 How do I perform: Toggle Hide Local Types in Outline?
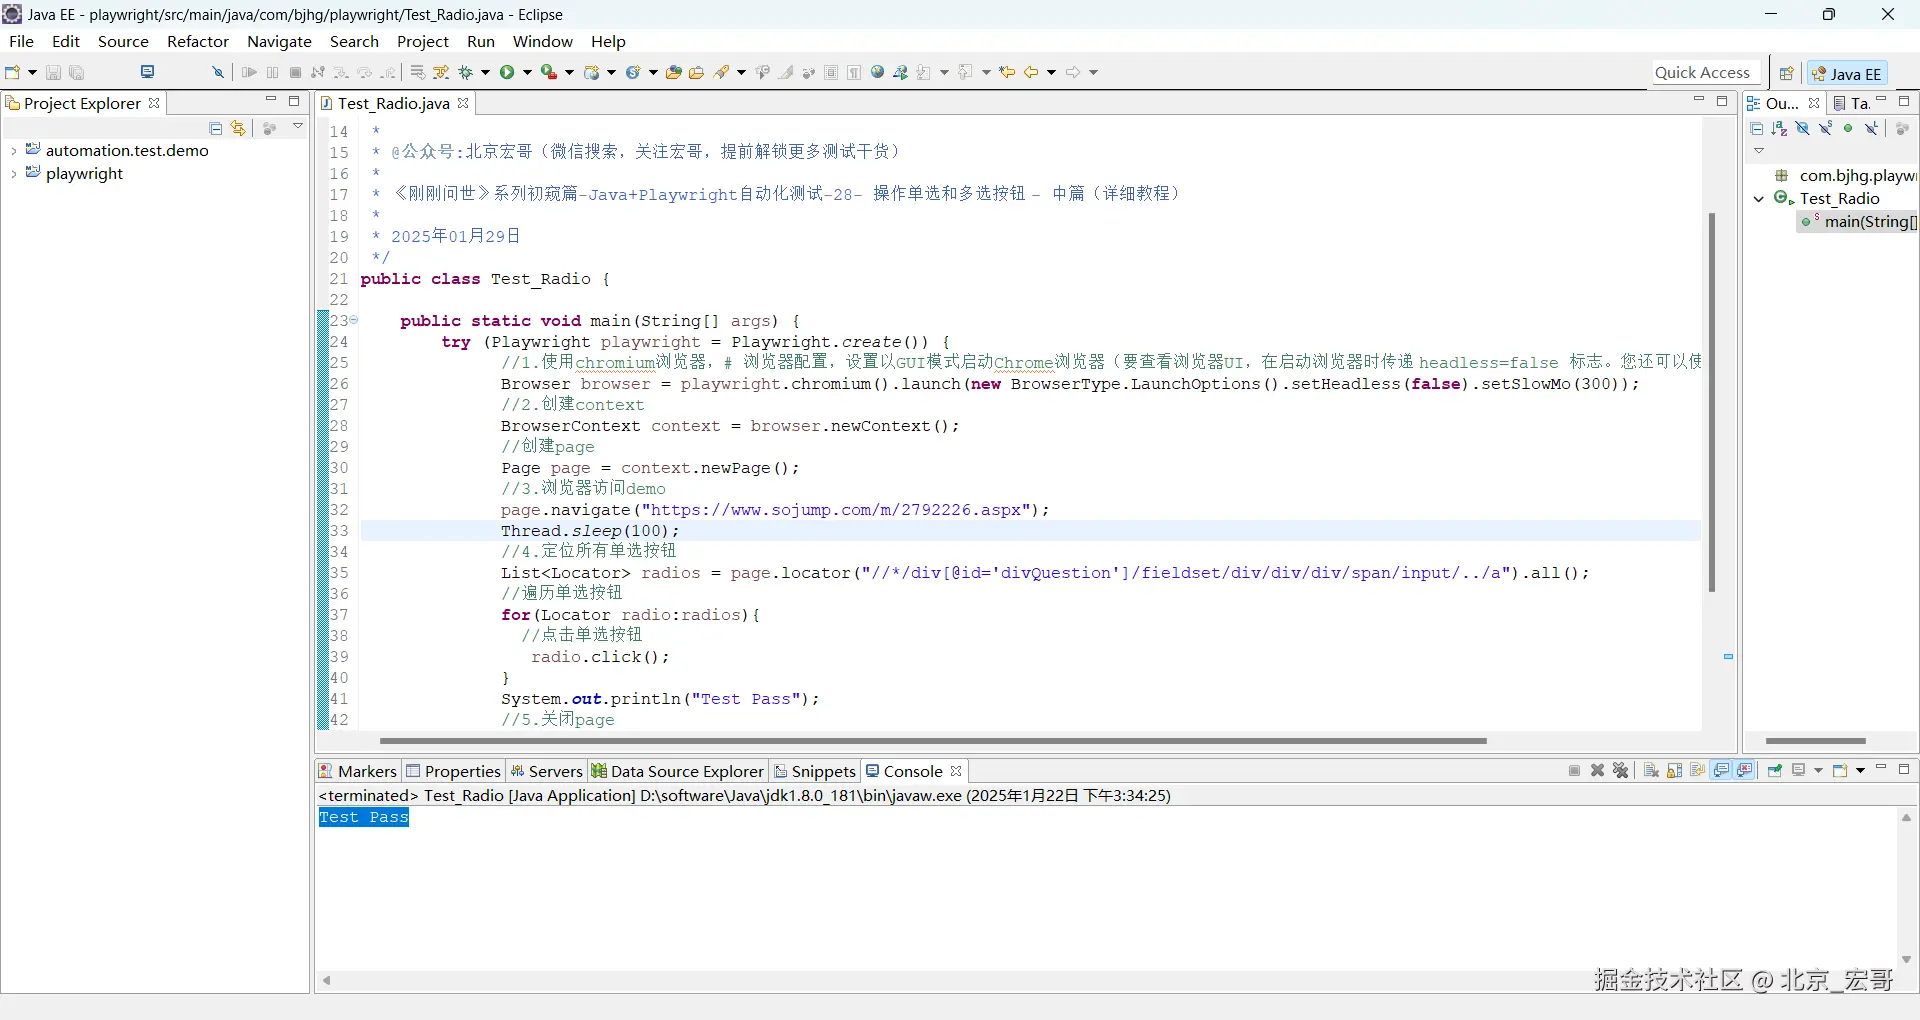(x=1871, y=128)
